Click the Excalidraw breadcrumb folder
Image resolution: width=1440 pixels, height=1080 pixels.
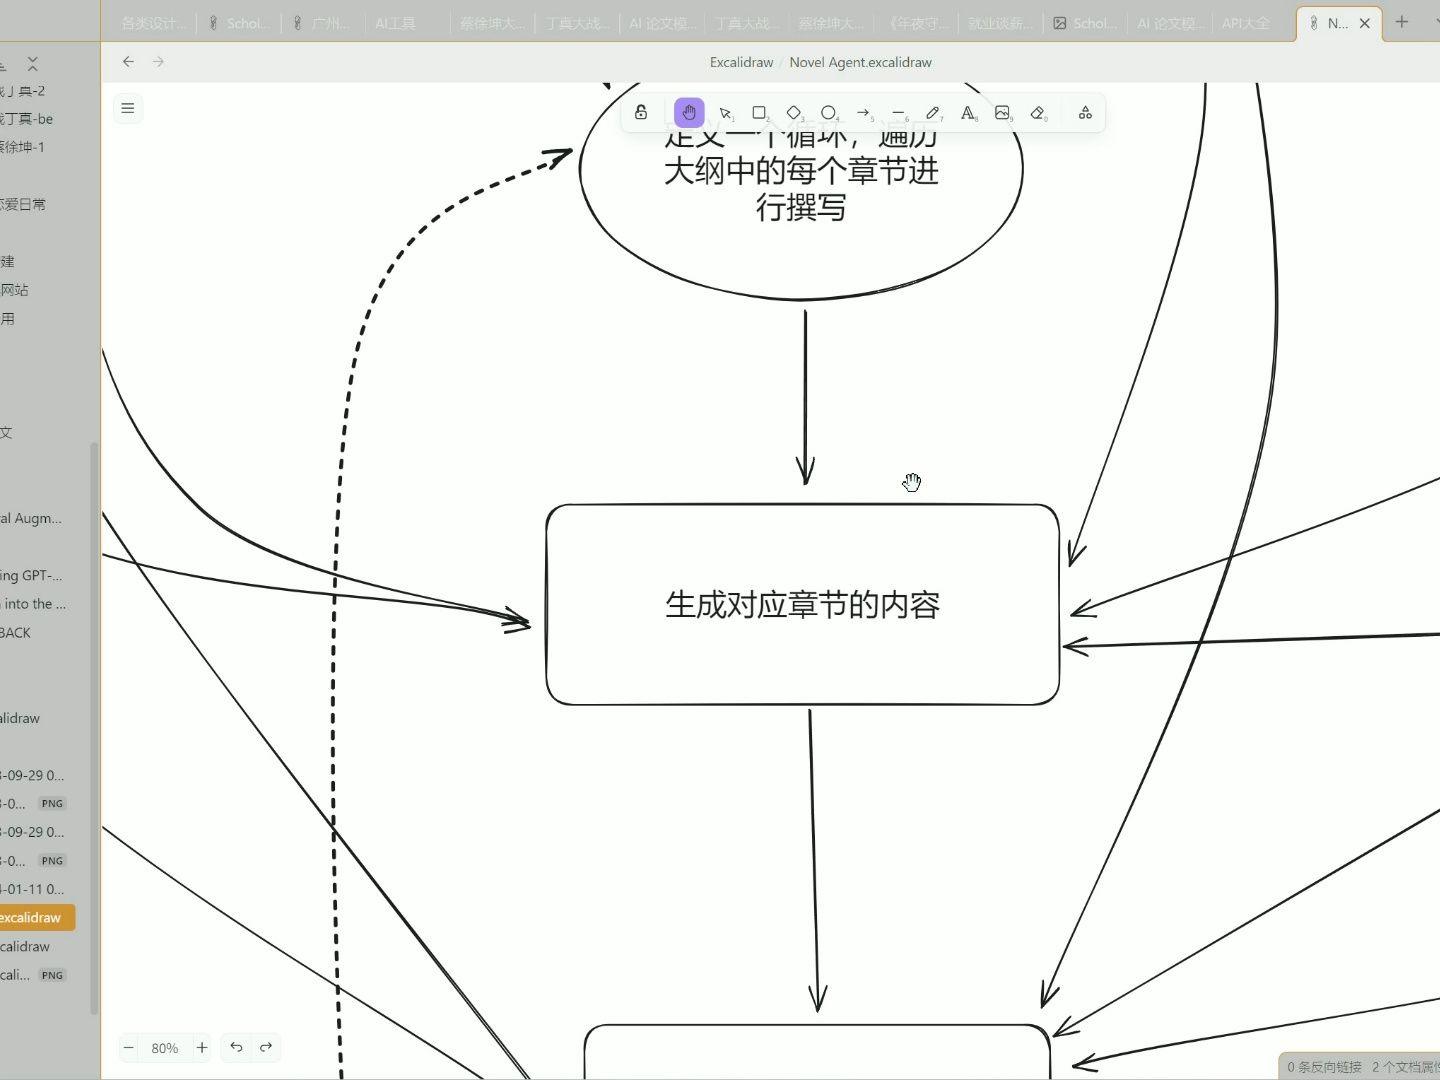pos(741,62)
